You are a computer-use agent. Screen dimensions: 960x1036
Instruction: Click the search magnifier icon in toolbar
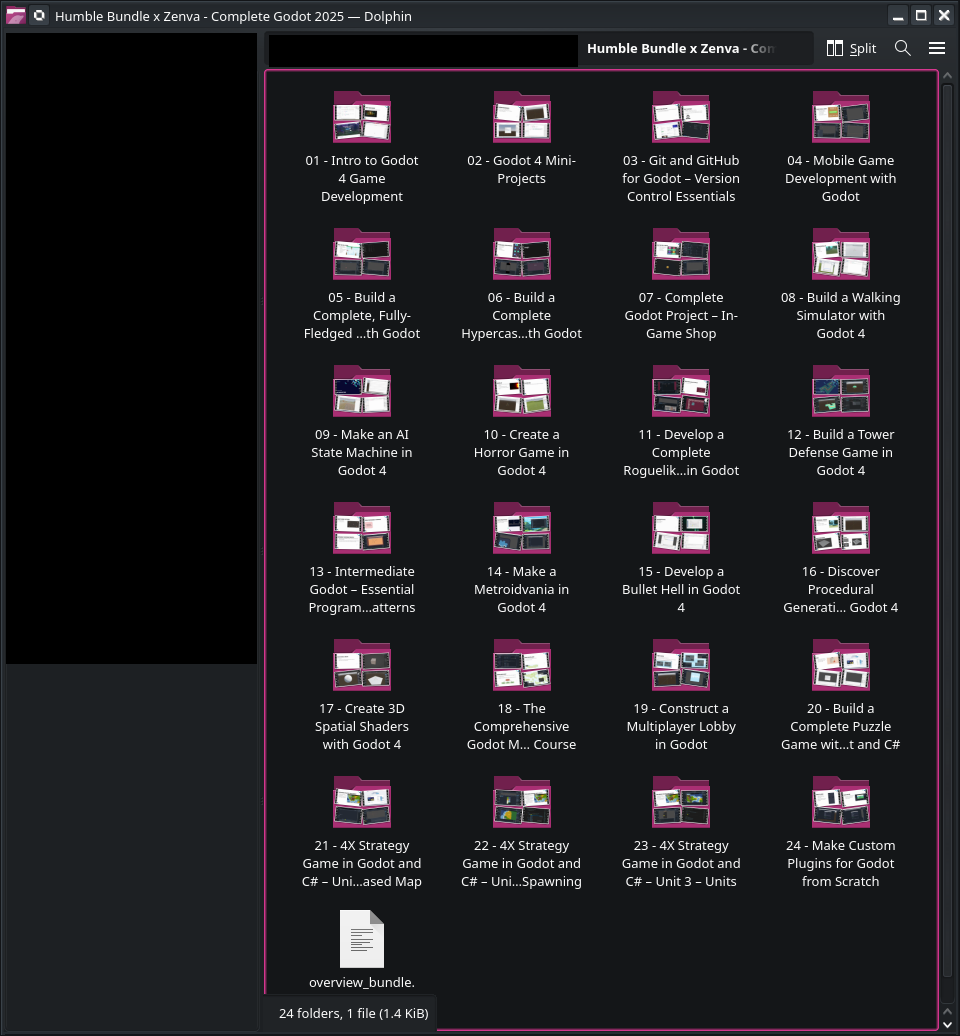coord(903,48)
